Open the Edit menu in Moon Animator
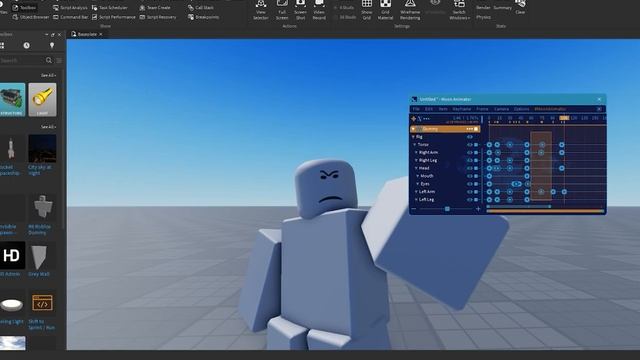Image resolution: width=640 pixels, height=360 pixels. pyautogui.click(x=429, y=109)
